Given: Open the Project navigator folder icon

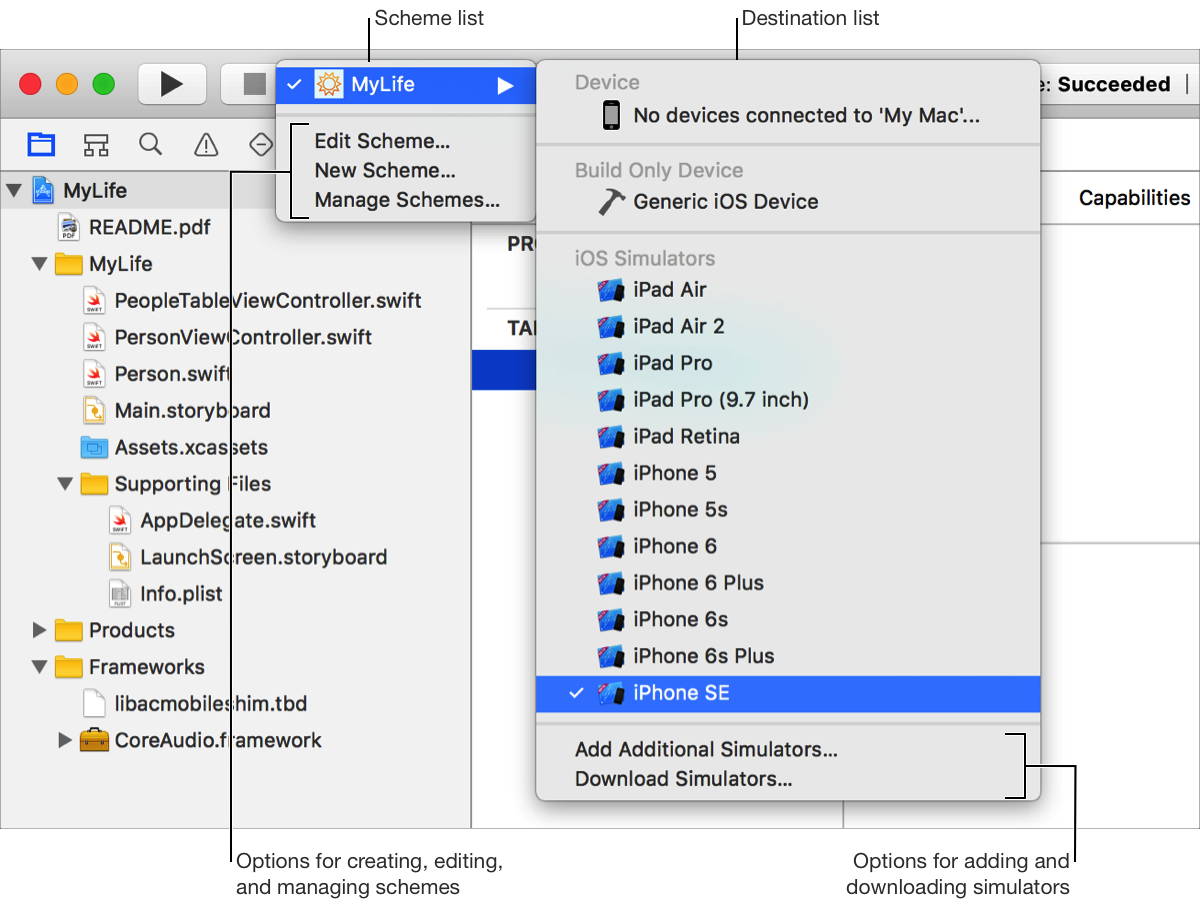Looking at the screenshot, I should (41, 145).
